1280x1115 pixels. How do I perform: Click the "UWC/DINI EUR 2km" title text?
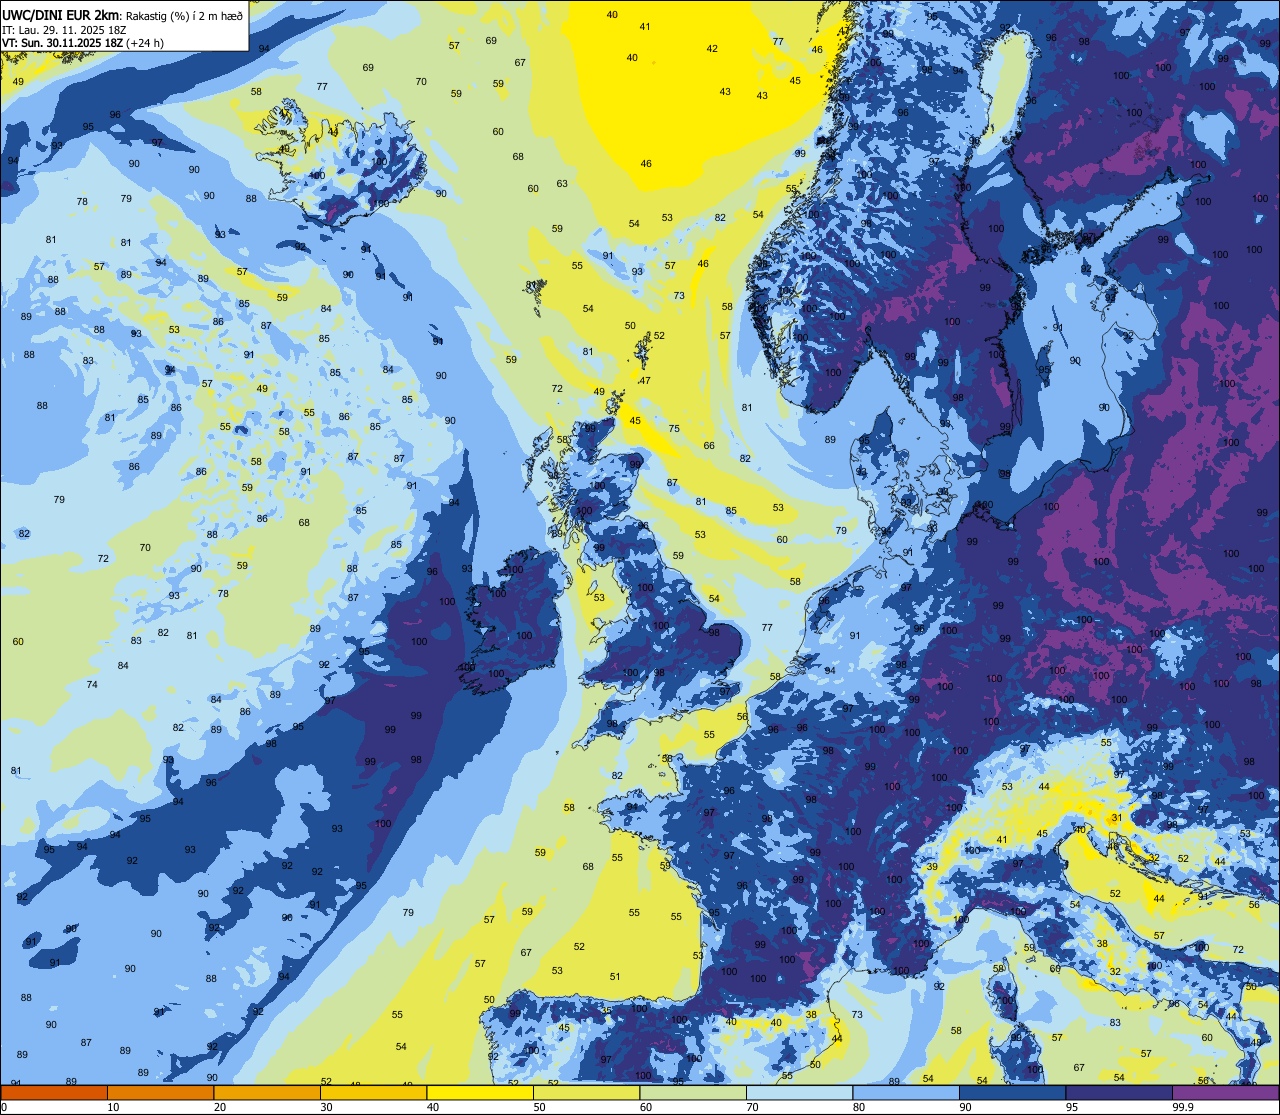tap(60, 14)
